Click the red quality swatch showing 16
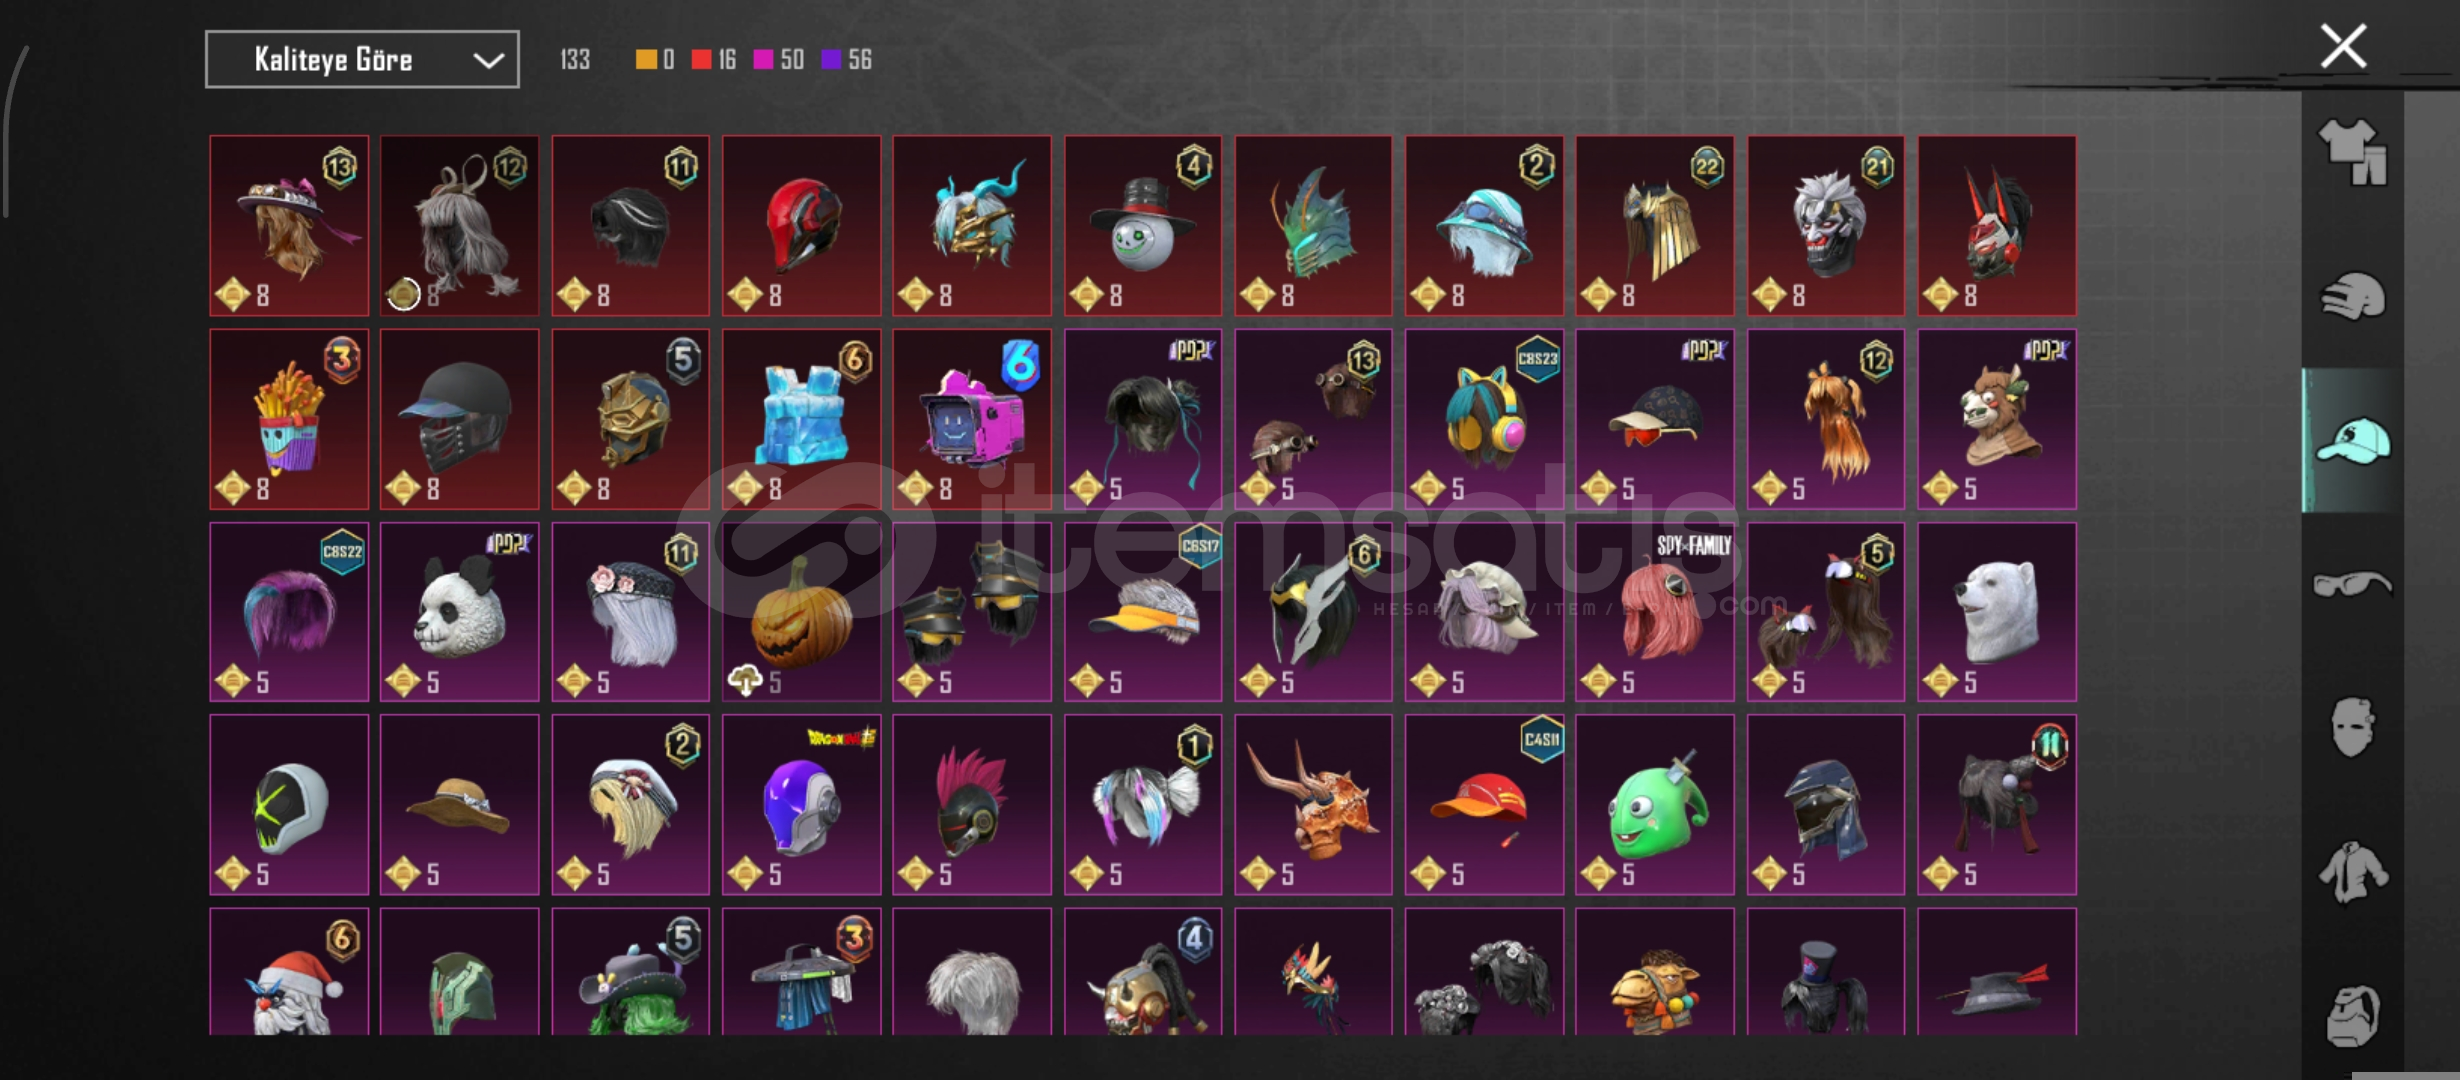2460x1080 pixels. tap(701, 60)
